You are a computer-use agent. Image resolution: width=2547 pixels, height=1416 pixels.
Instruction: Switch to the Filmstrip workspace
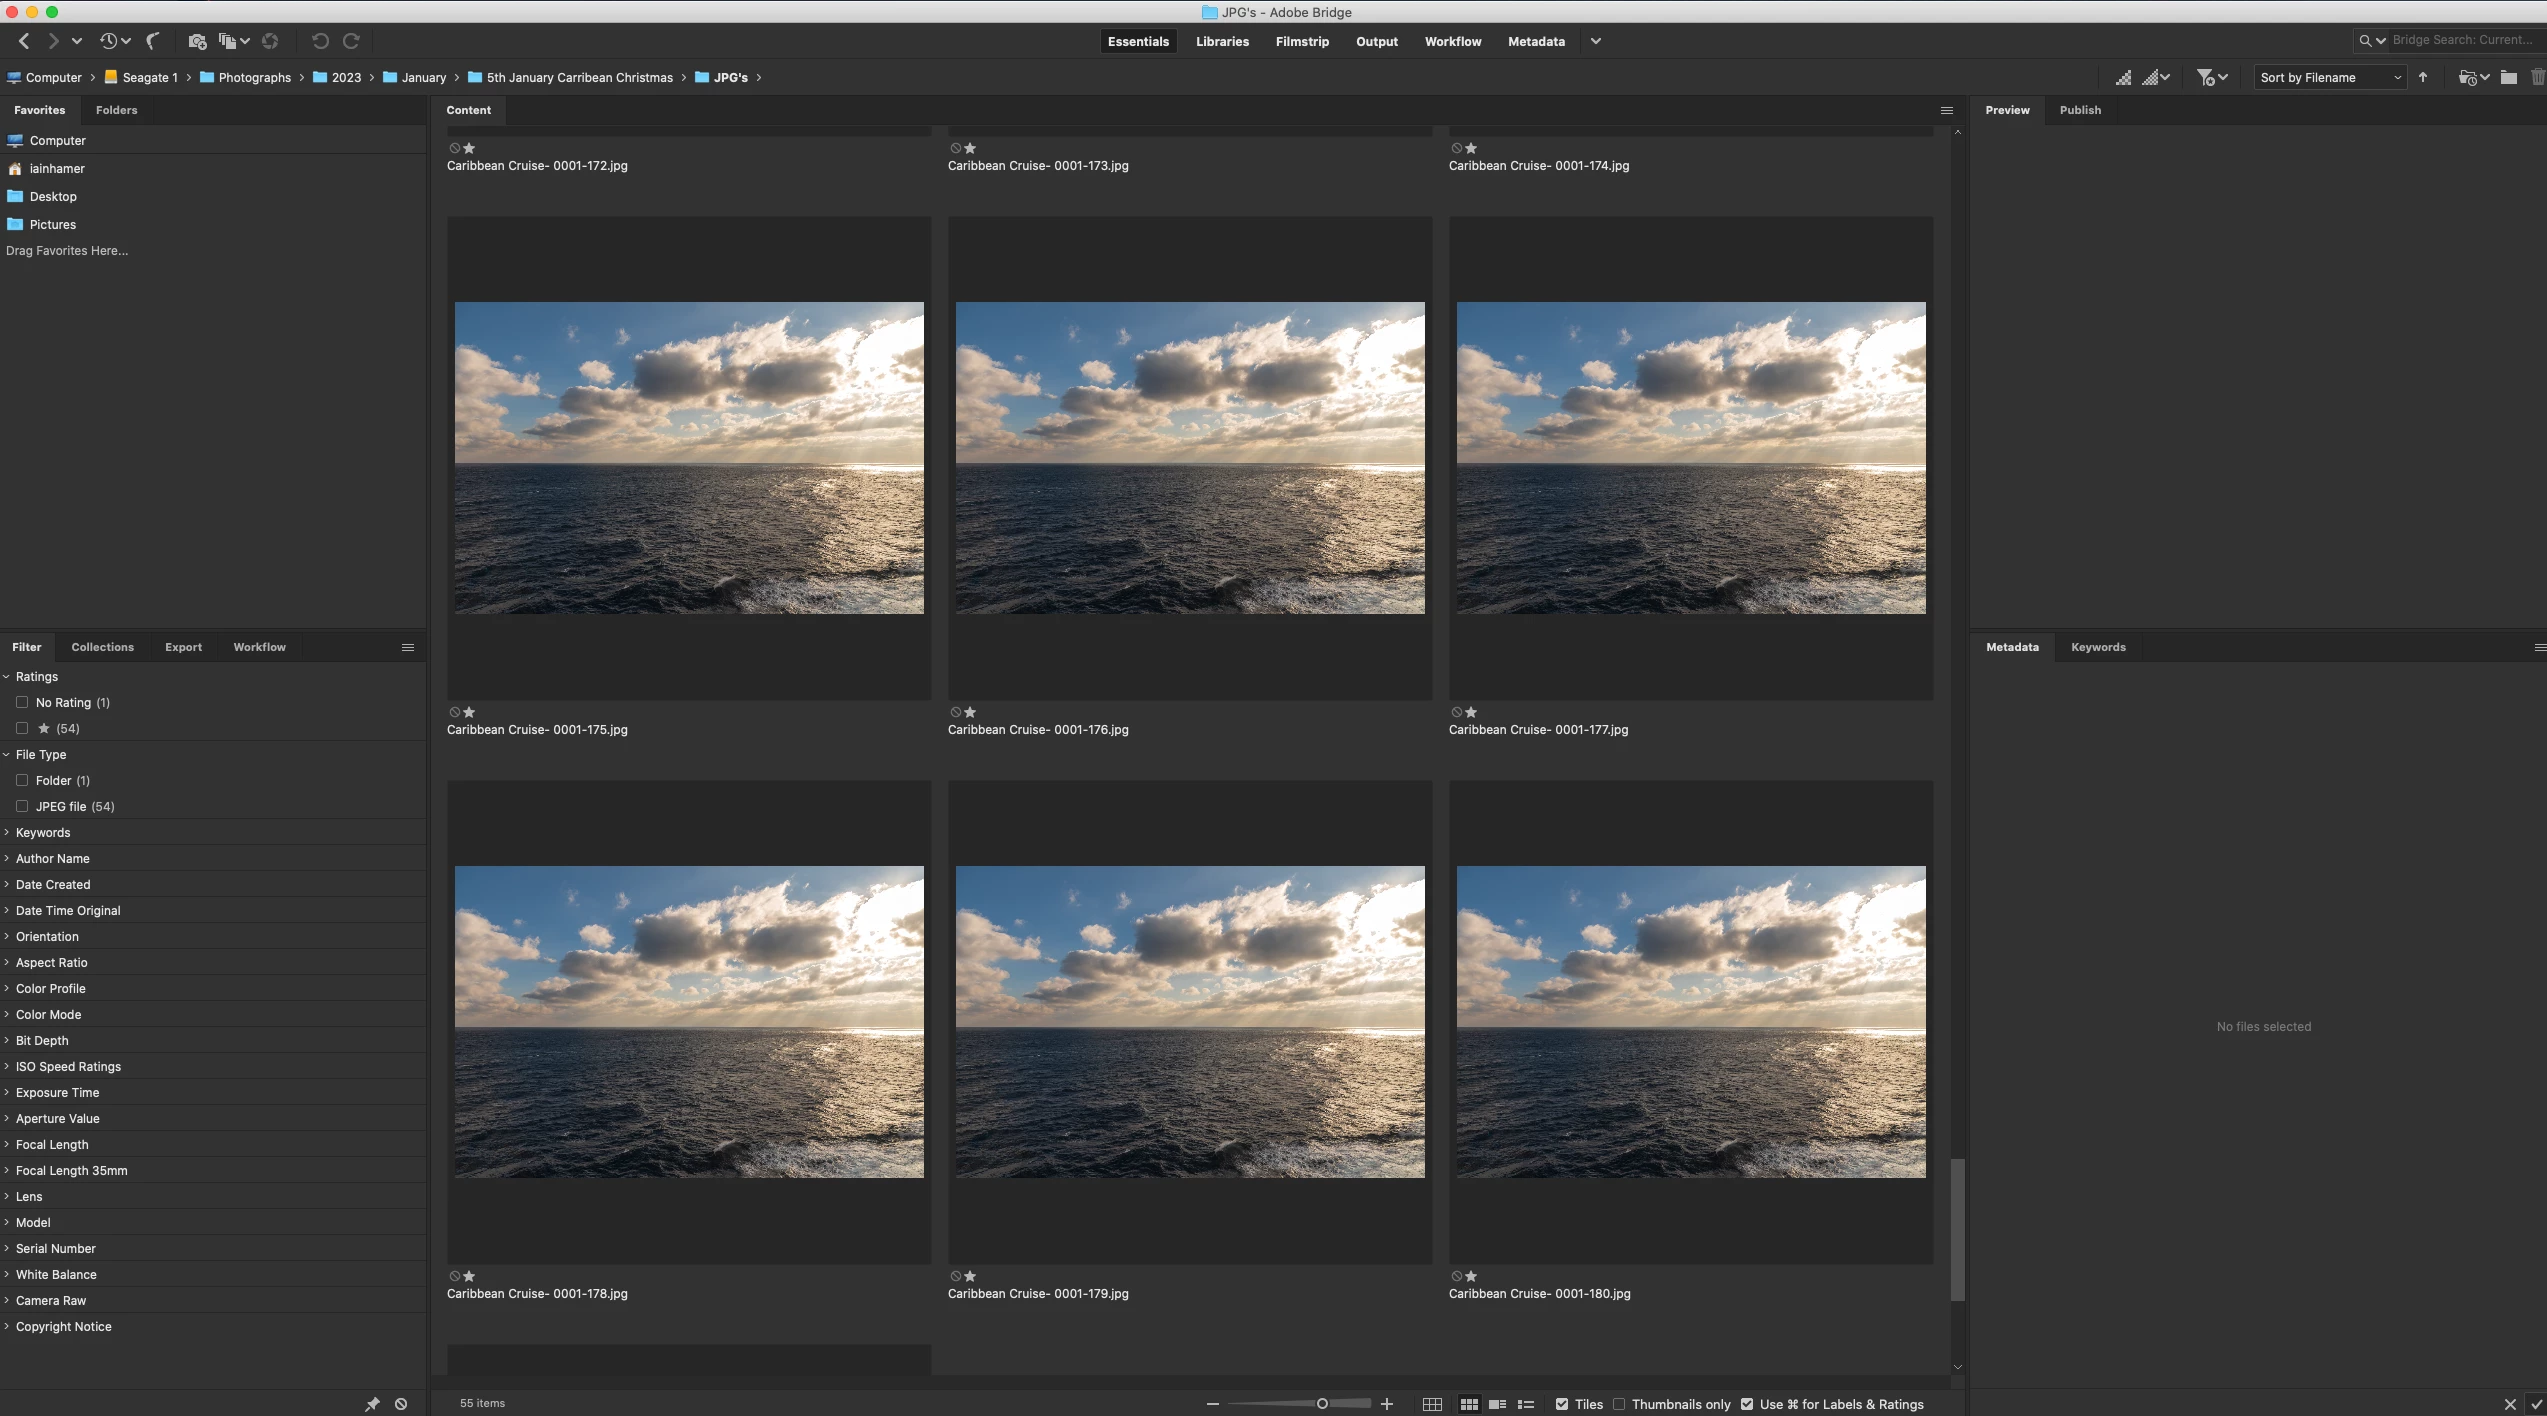[1302, 41]
